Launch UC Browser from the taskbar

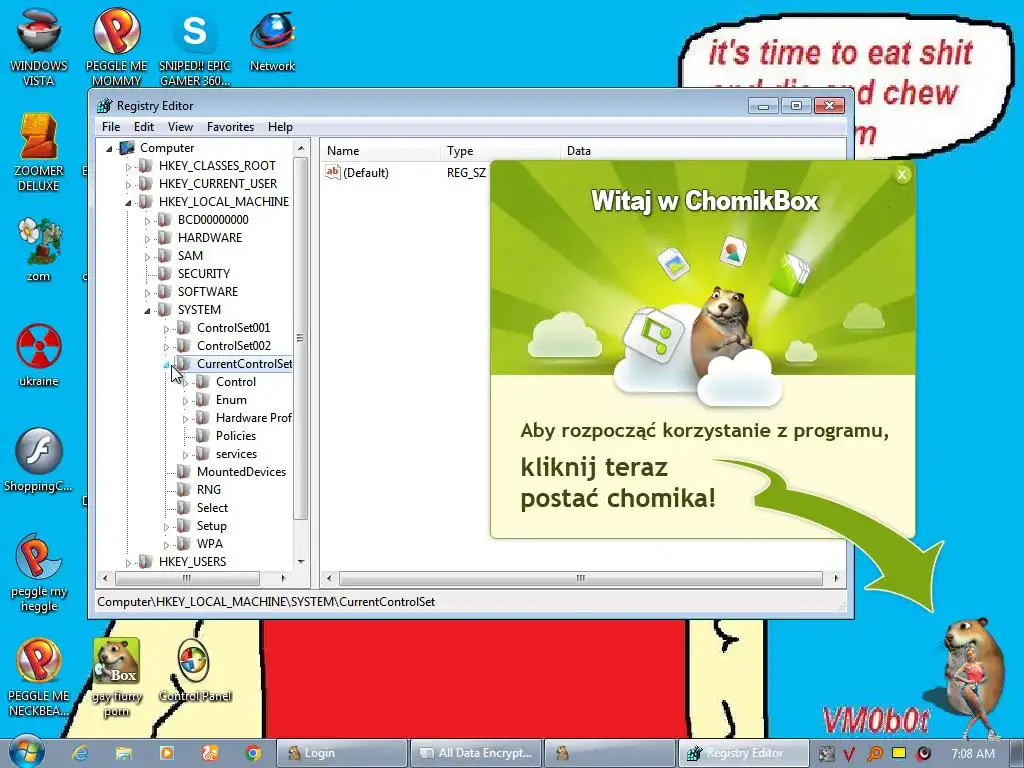210,753
